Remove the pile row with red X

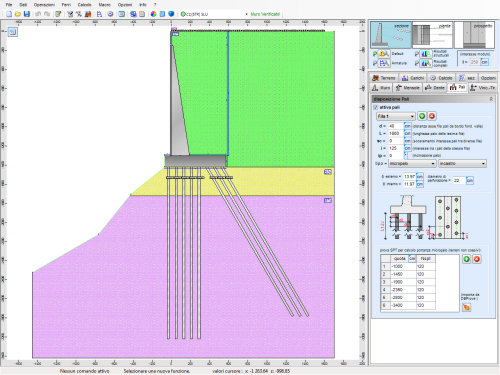click(x=432, y=116)
